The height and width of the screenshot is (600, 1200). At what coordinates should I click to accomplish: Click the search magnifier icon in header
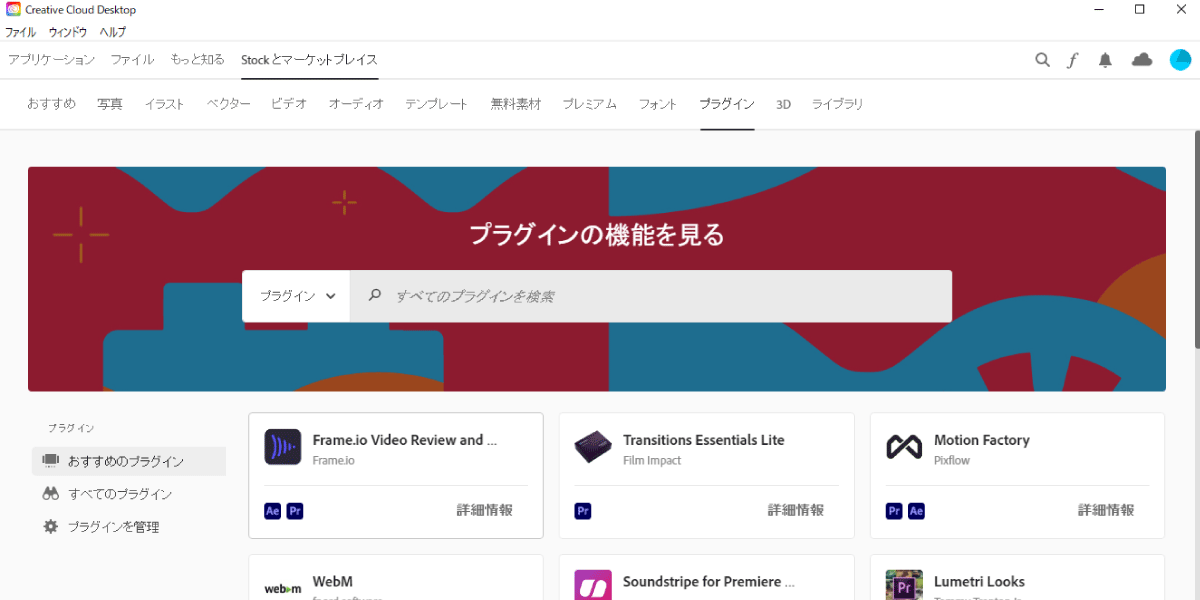click(1042, 60)
